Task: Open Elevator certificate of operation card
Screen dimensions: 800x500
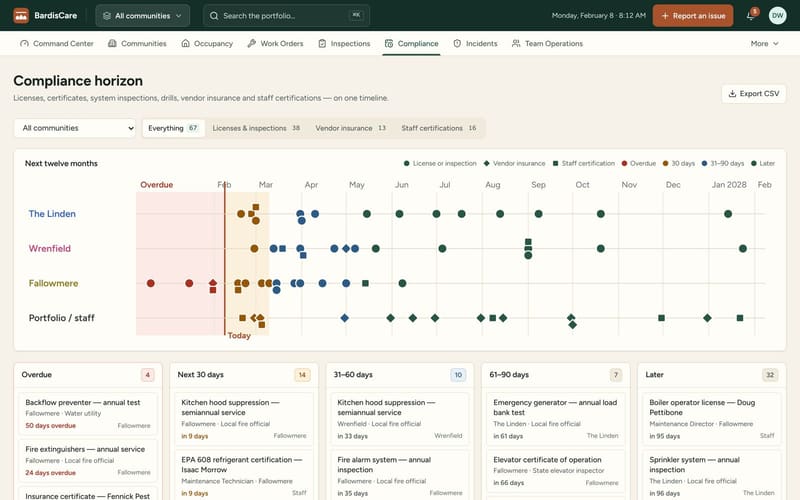Action: pos(556,471)
